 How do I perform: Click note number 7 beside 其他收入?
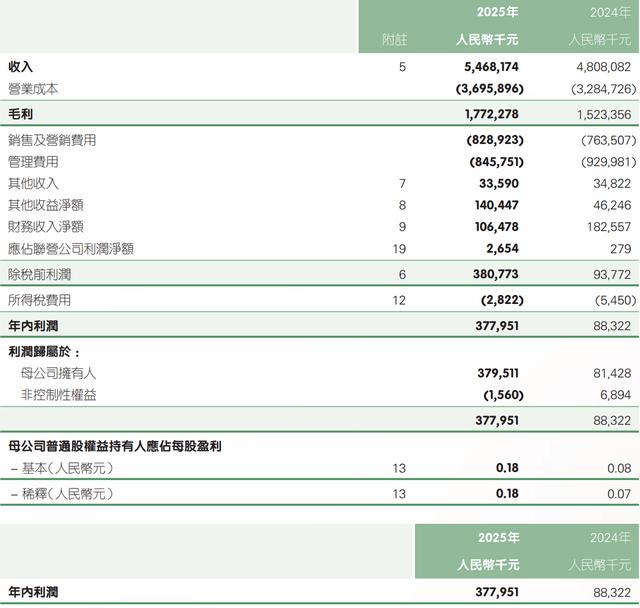(x=402, y=183)
